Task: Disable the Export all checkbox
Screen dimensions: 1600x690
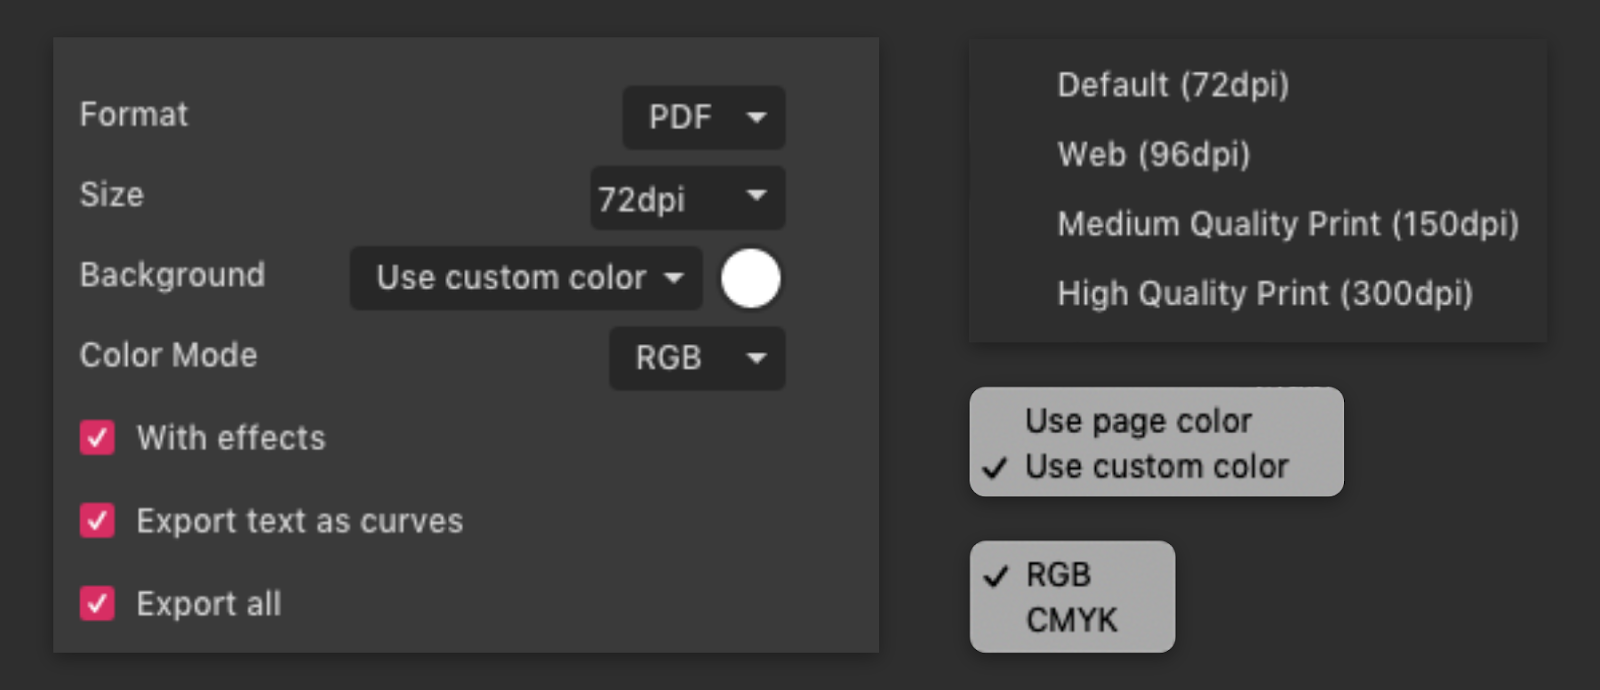Action: click(97, 604)
